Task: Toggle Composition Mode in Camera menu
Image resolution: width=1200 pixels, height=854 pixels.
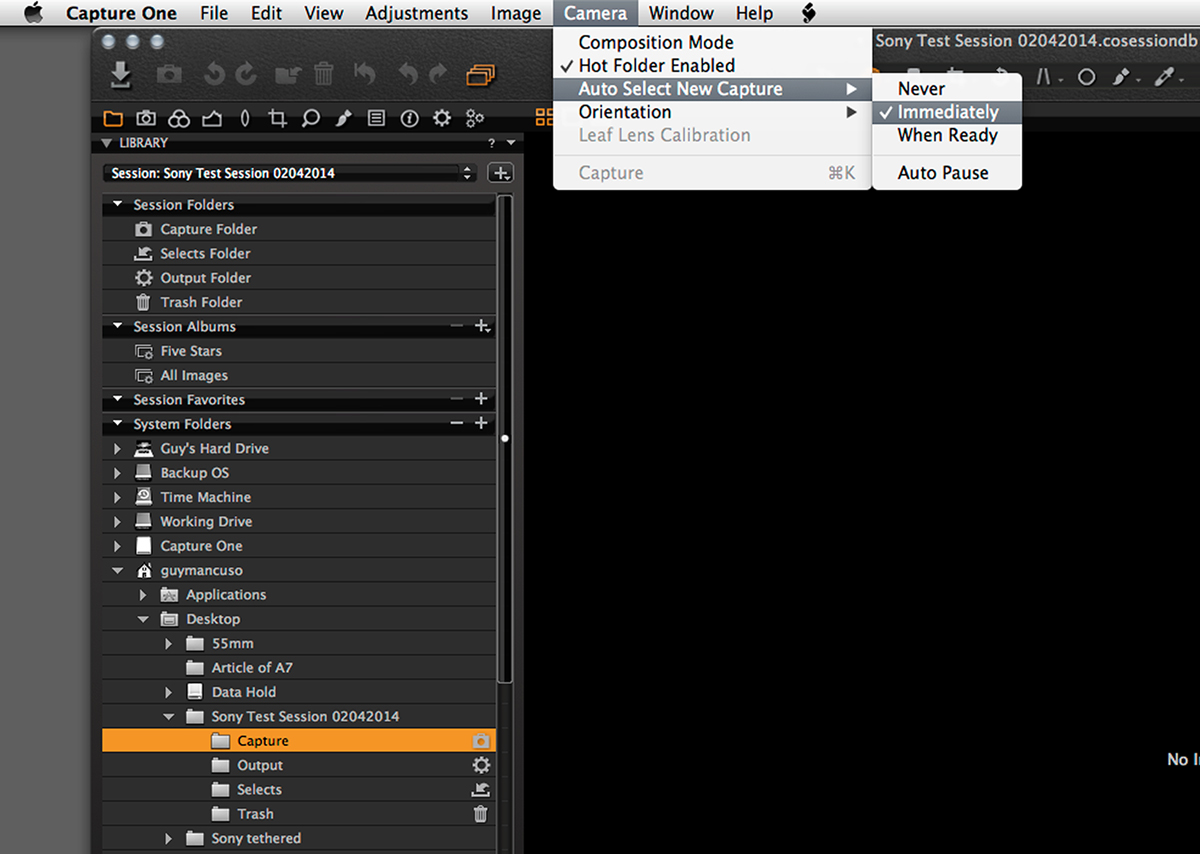Action: pyautogui.click(x=711, y=43)
